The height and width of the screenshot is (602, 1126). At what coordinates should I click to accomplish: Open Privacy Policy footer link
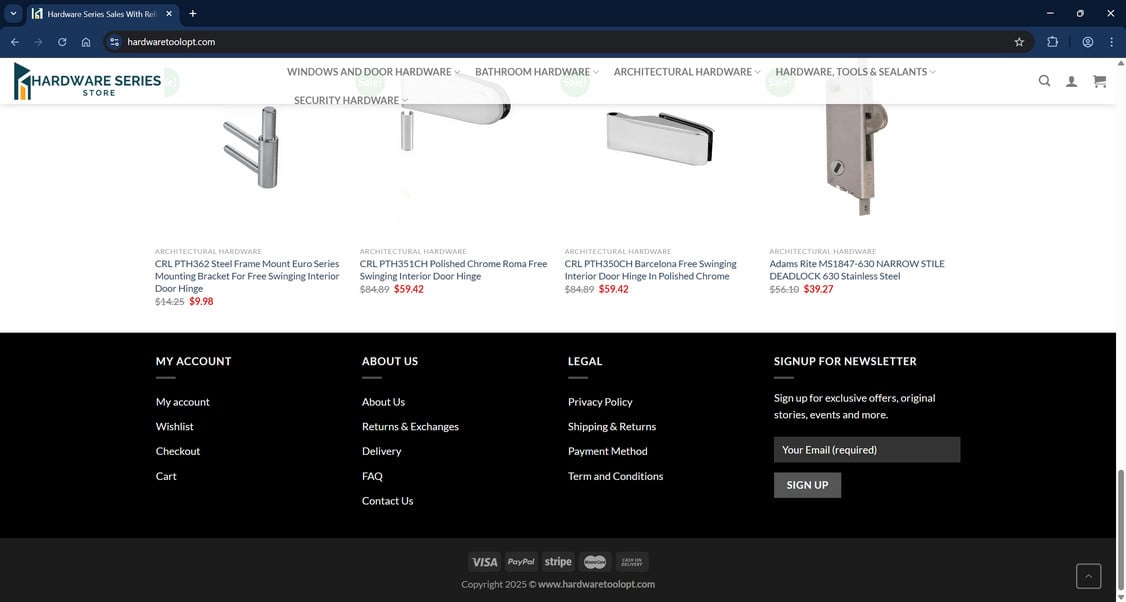[x=600, y=402]
